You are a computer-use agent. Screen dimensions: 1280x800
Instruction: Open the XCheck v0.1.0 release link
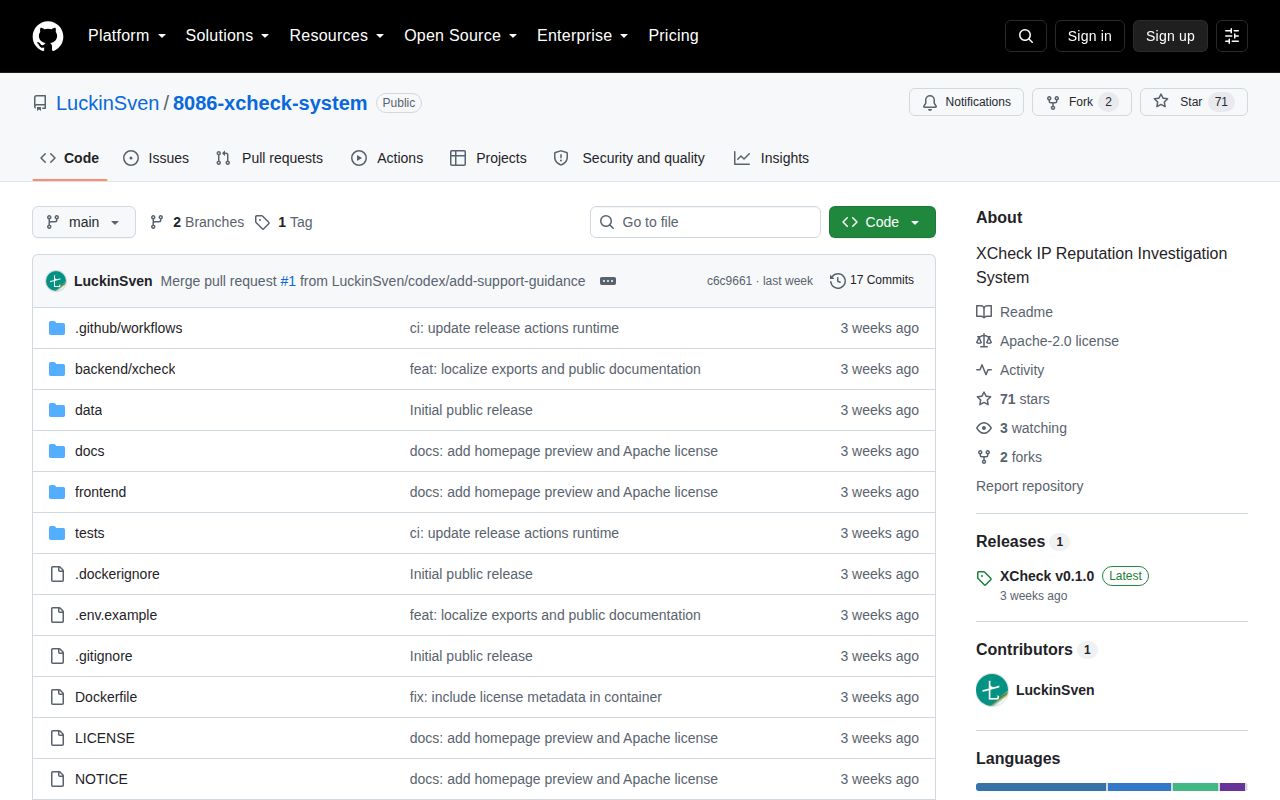1047,576
